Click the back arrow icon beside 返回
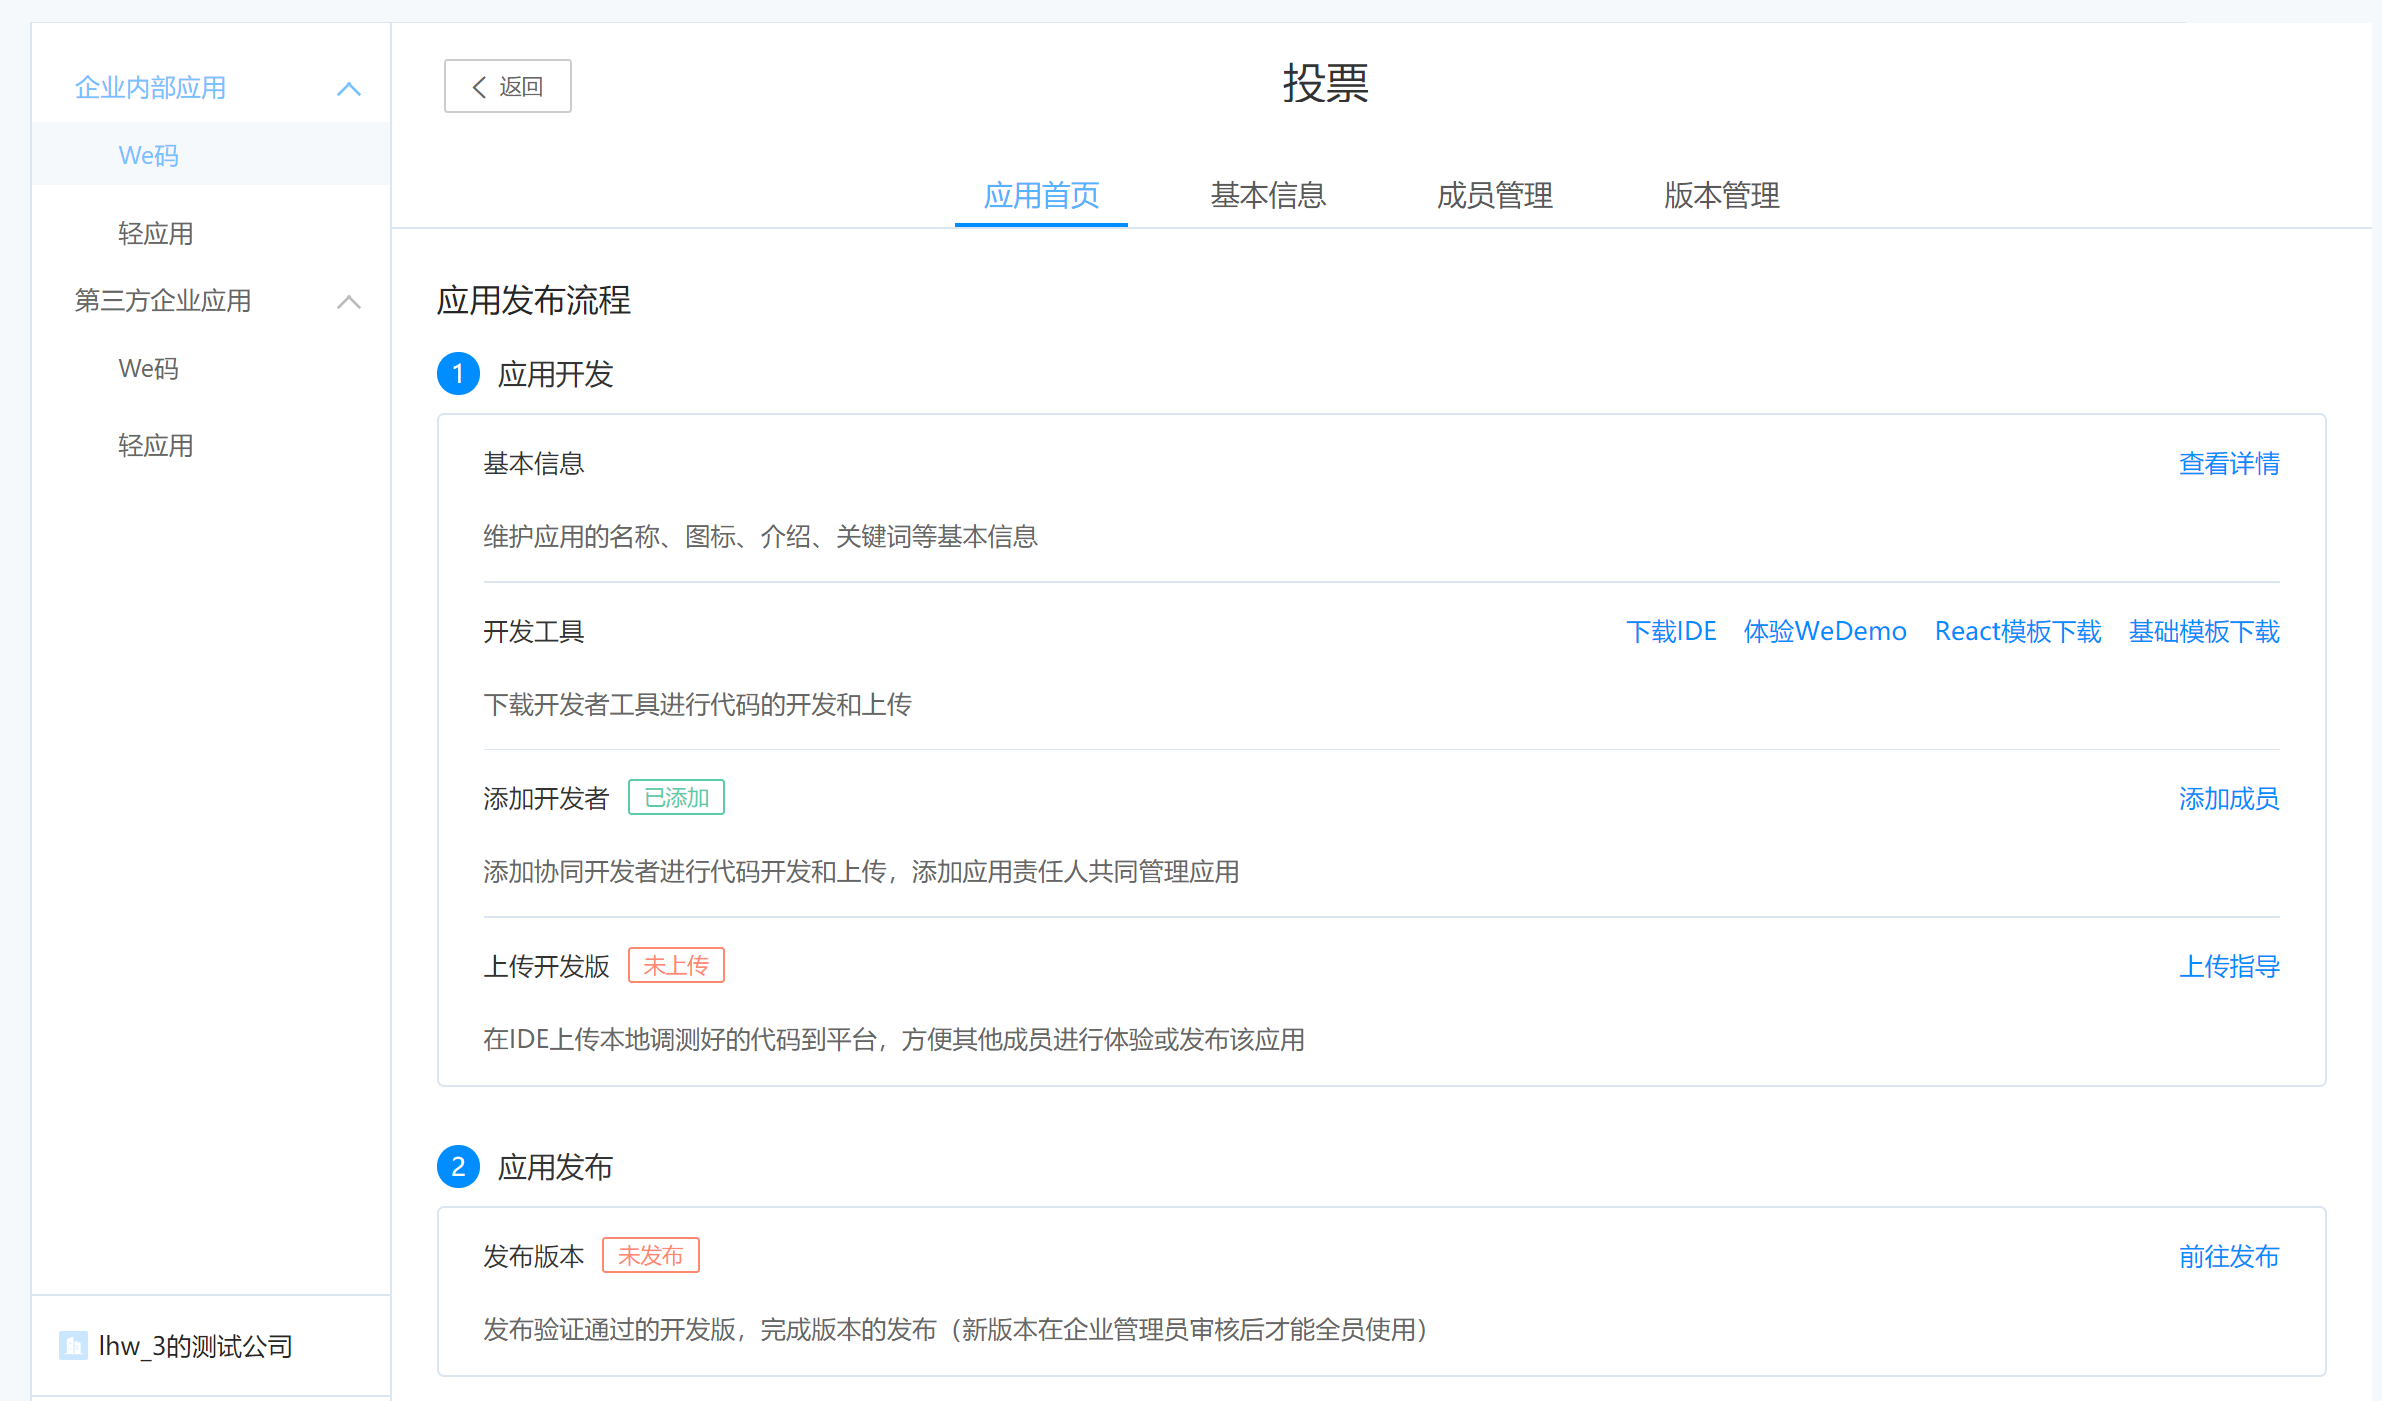The image size is (2382, 1401). 477,86
